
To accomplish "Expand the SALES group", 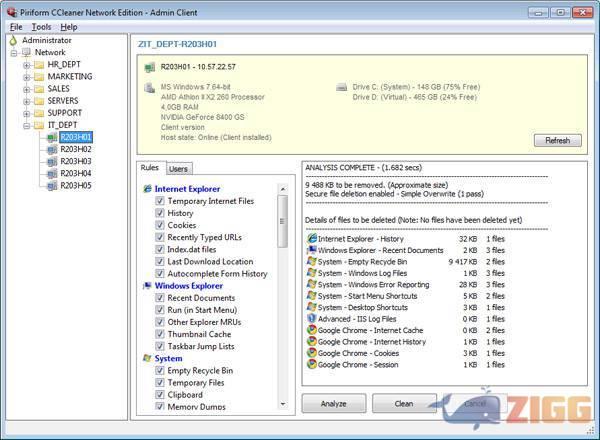I will (x=26, y=90).
